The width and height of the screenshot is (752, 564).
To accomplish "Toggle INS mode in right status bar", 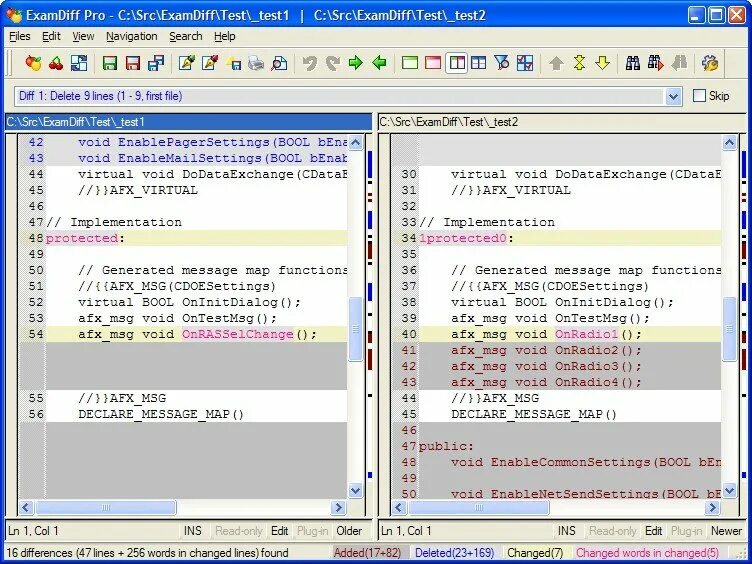I will point(566,531).
